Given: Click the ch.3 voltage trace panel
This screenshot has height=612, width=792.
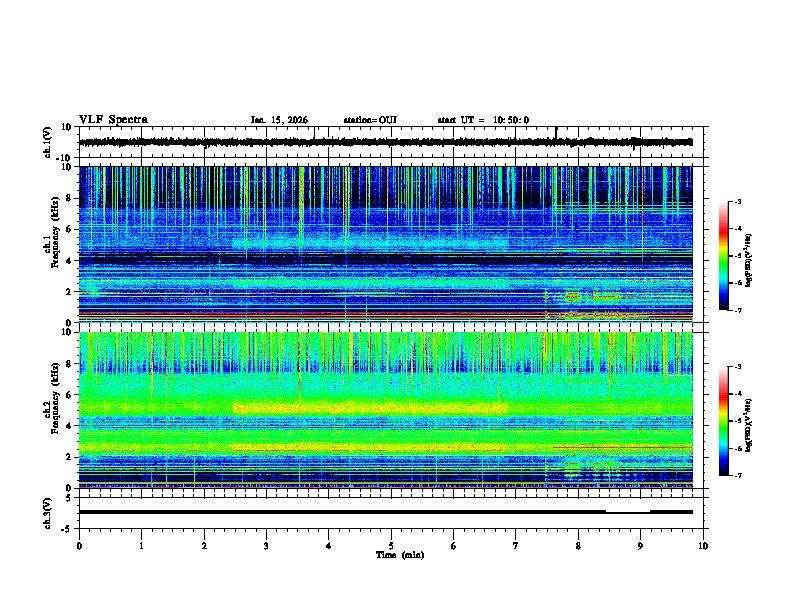Looking at the screenshot, I should pyautogui.click(x=393, y=513).
